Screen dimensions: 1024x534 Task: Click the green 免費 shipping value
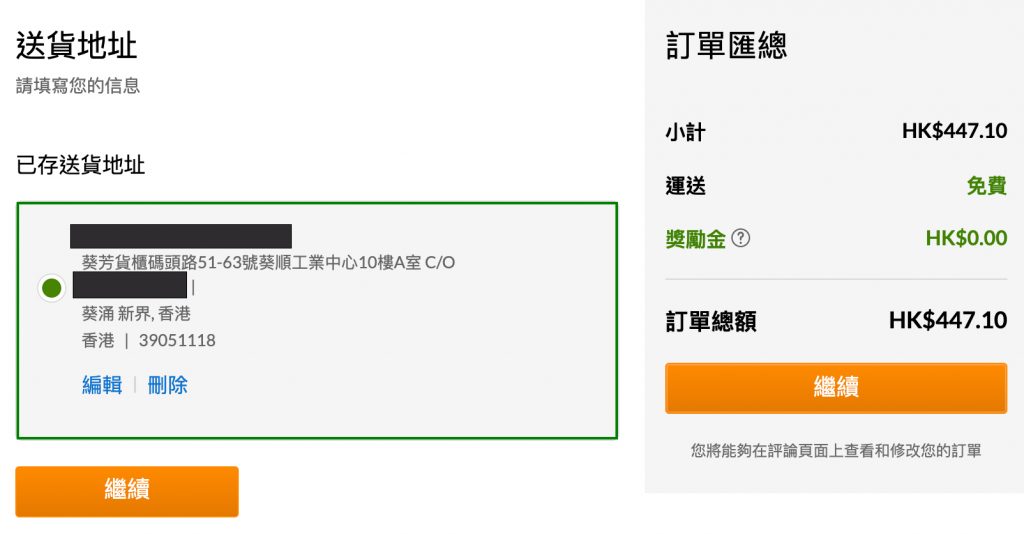pyautogui.click(x=986, y=185)
